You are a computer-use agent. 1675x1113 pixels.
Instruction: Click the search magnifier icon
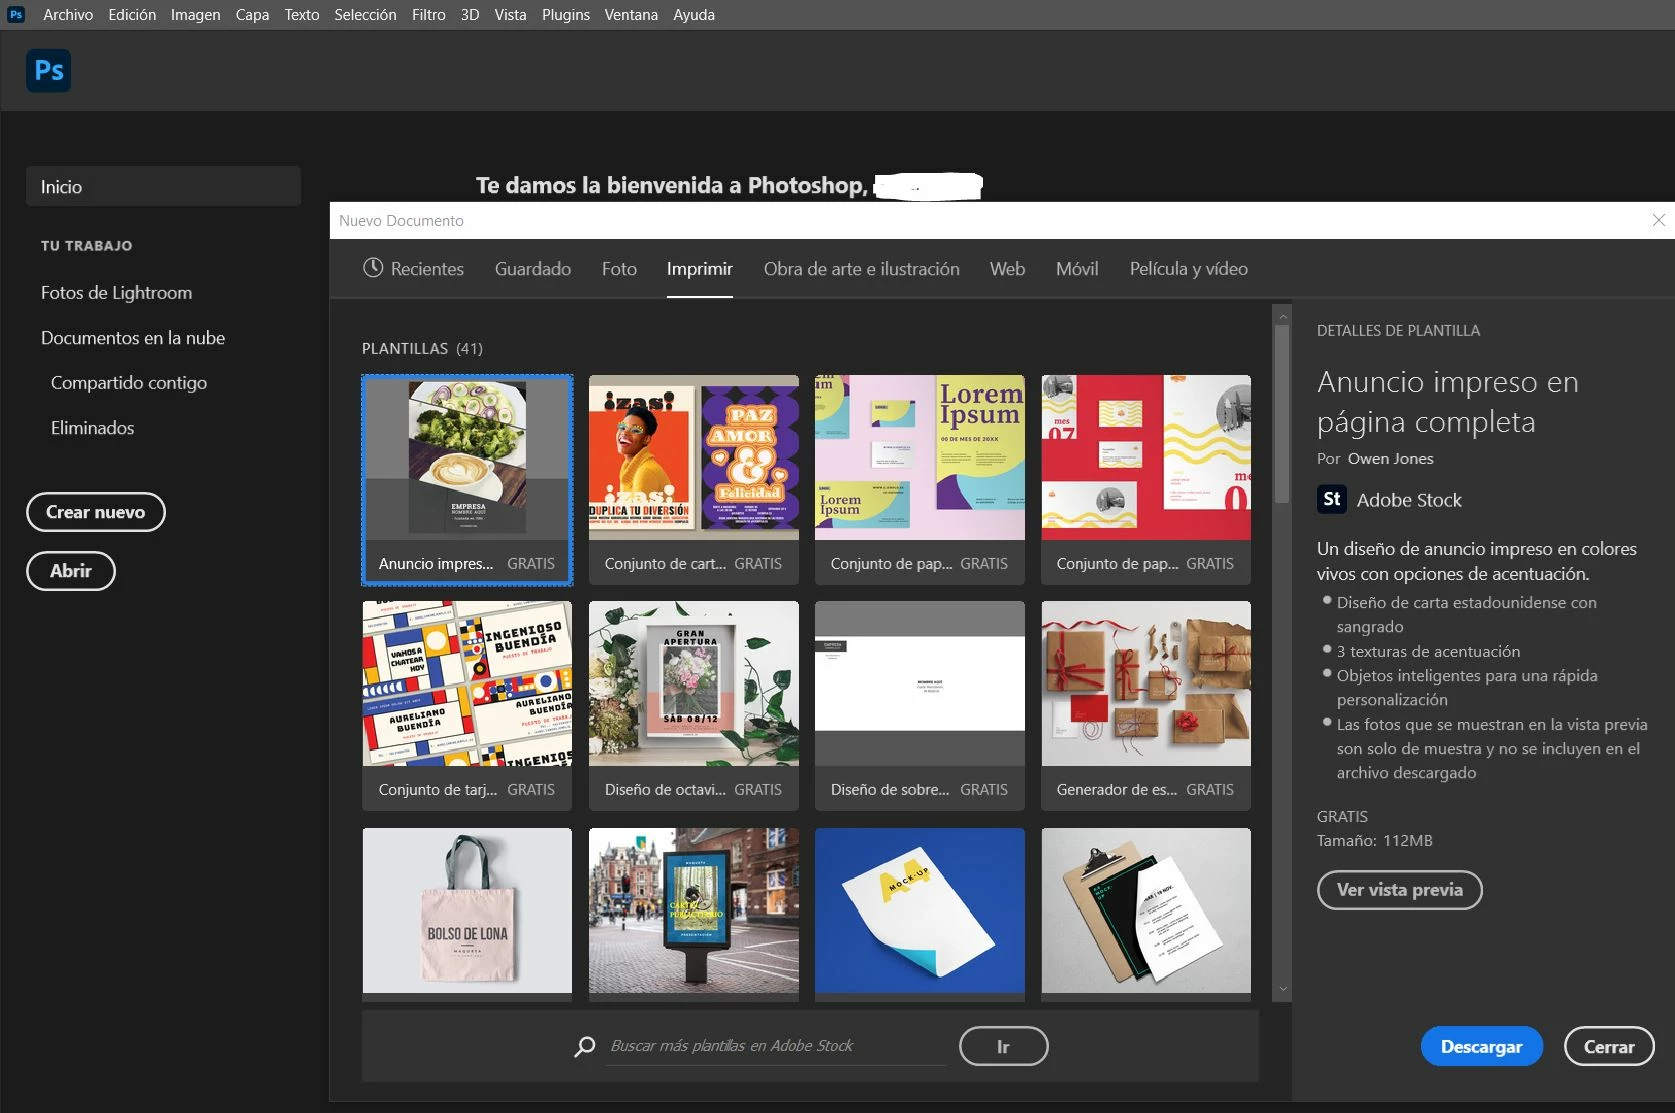tap(585, 1046)
